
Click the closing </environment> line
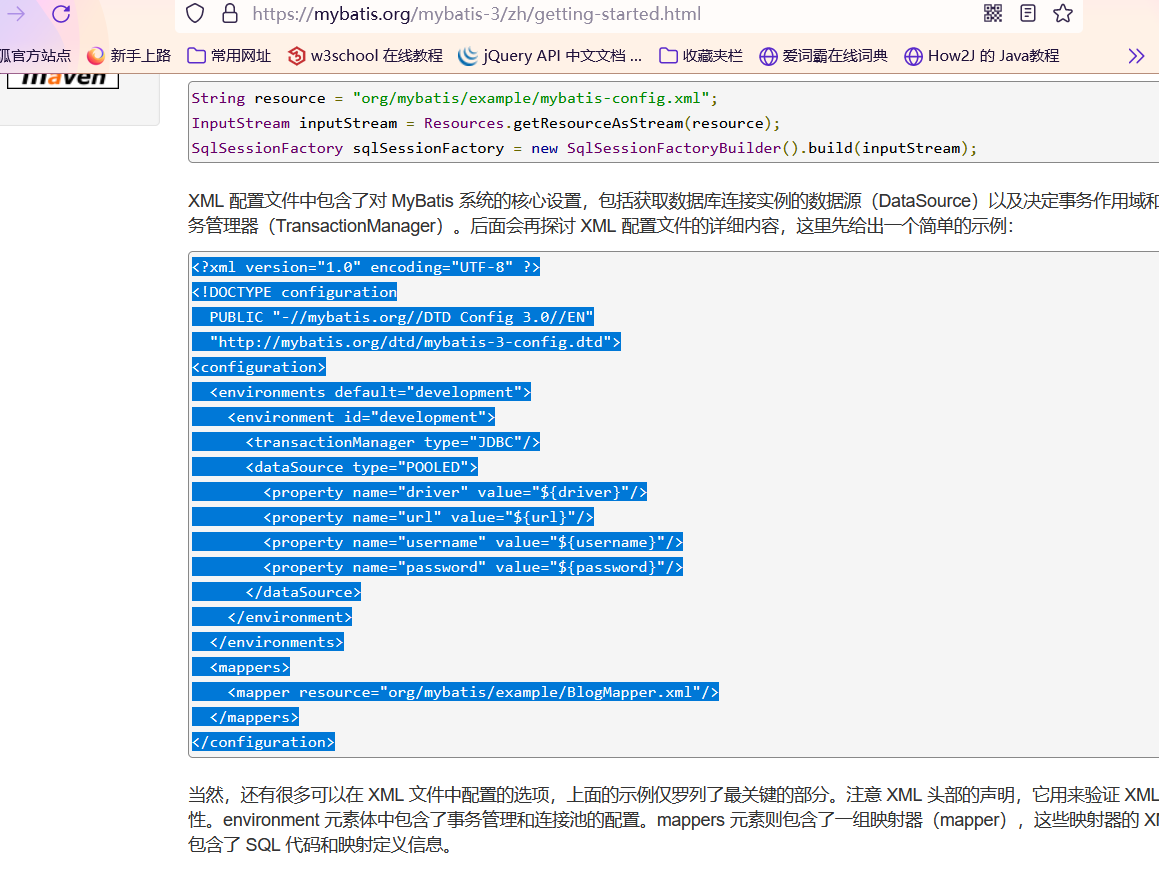click(x=272, y=617)
